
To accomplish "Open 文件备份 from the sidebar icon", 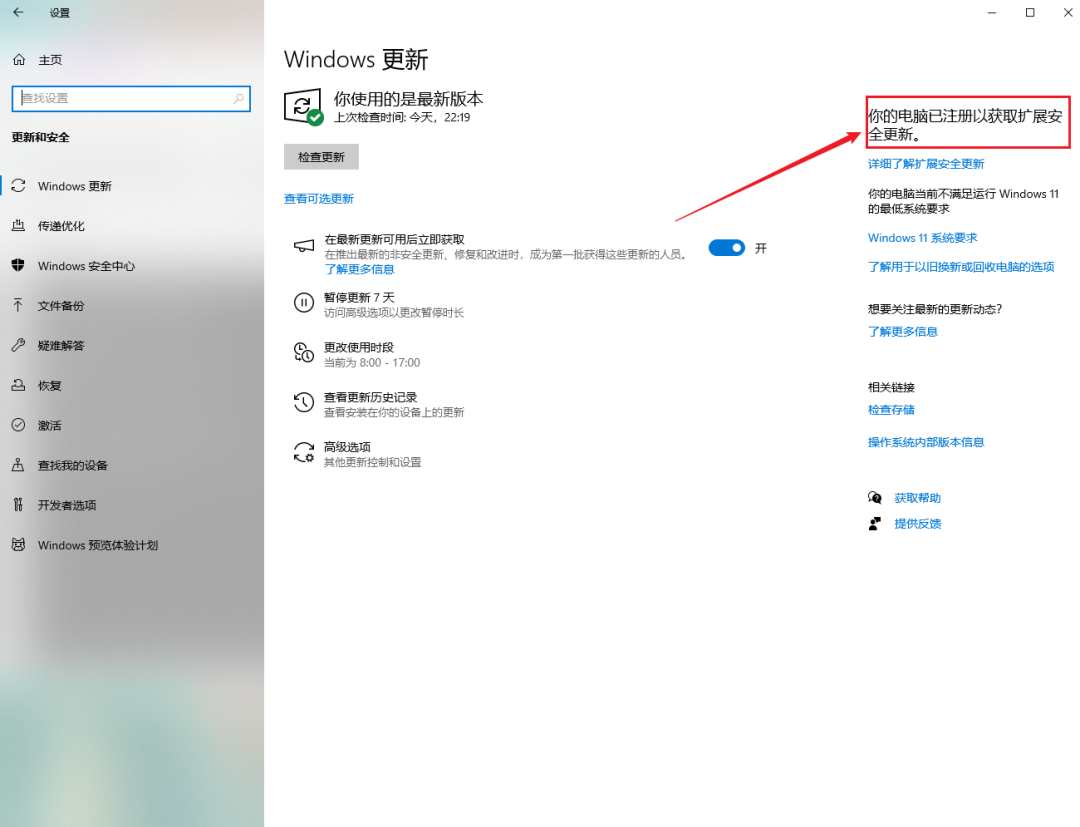I will click(20, 306).
